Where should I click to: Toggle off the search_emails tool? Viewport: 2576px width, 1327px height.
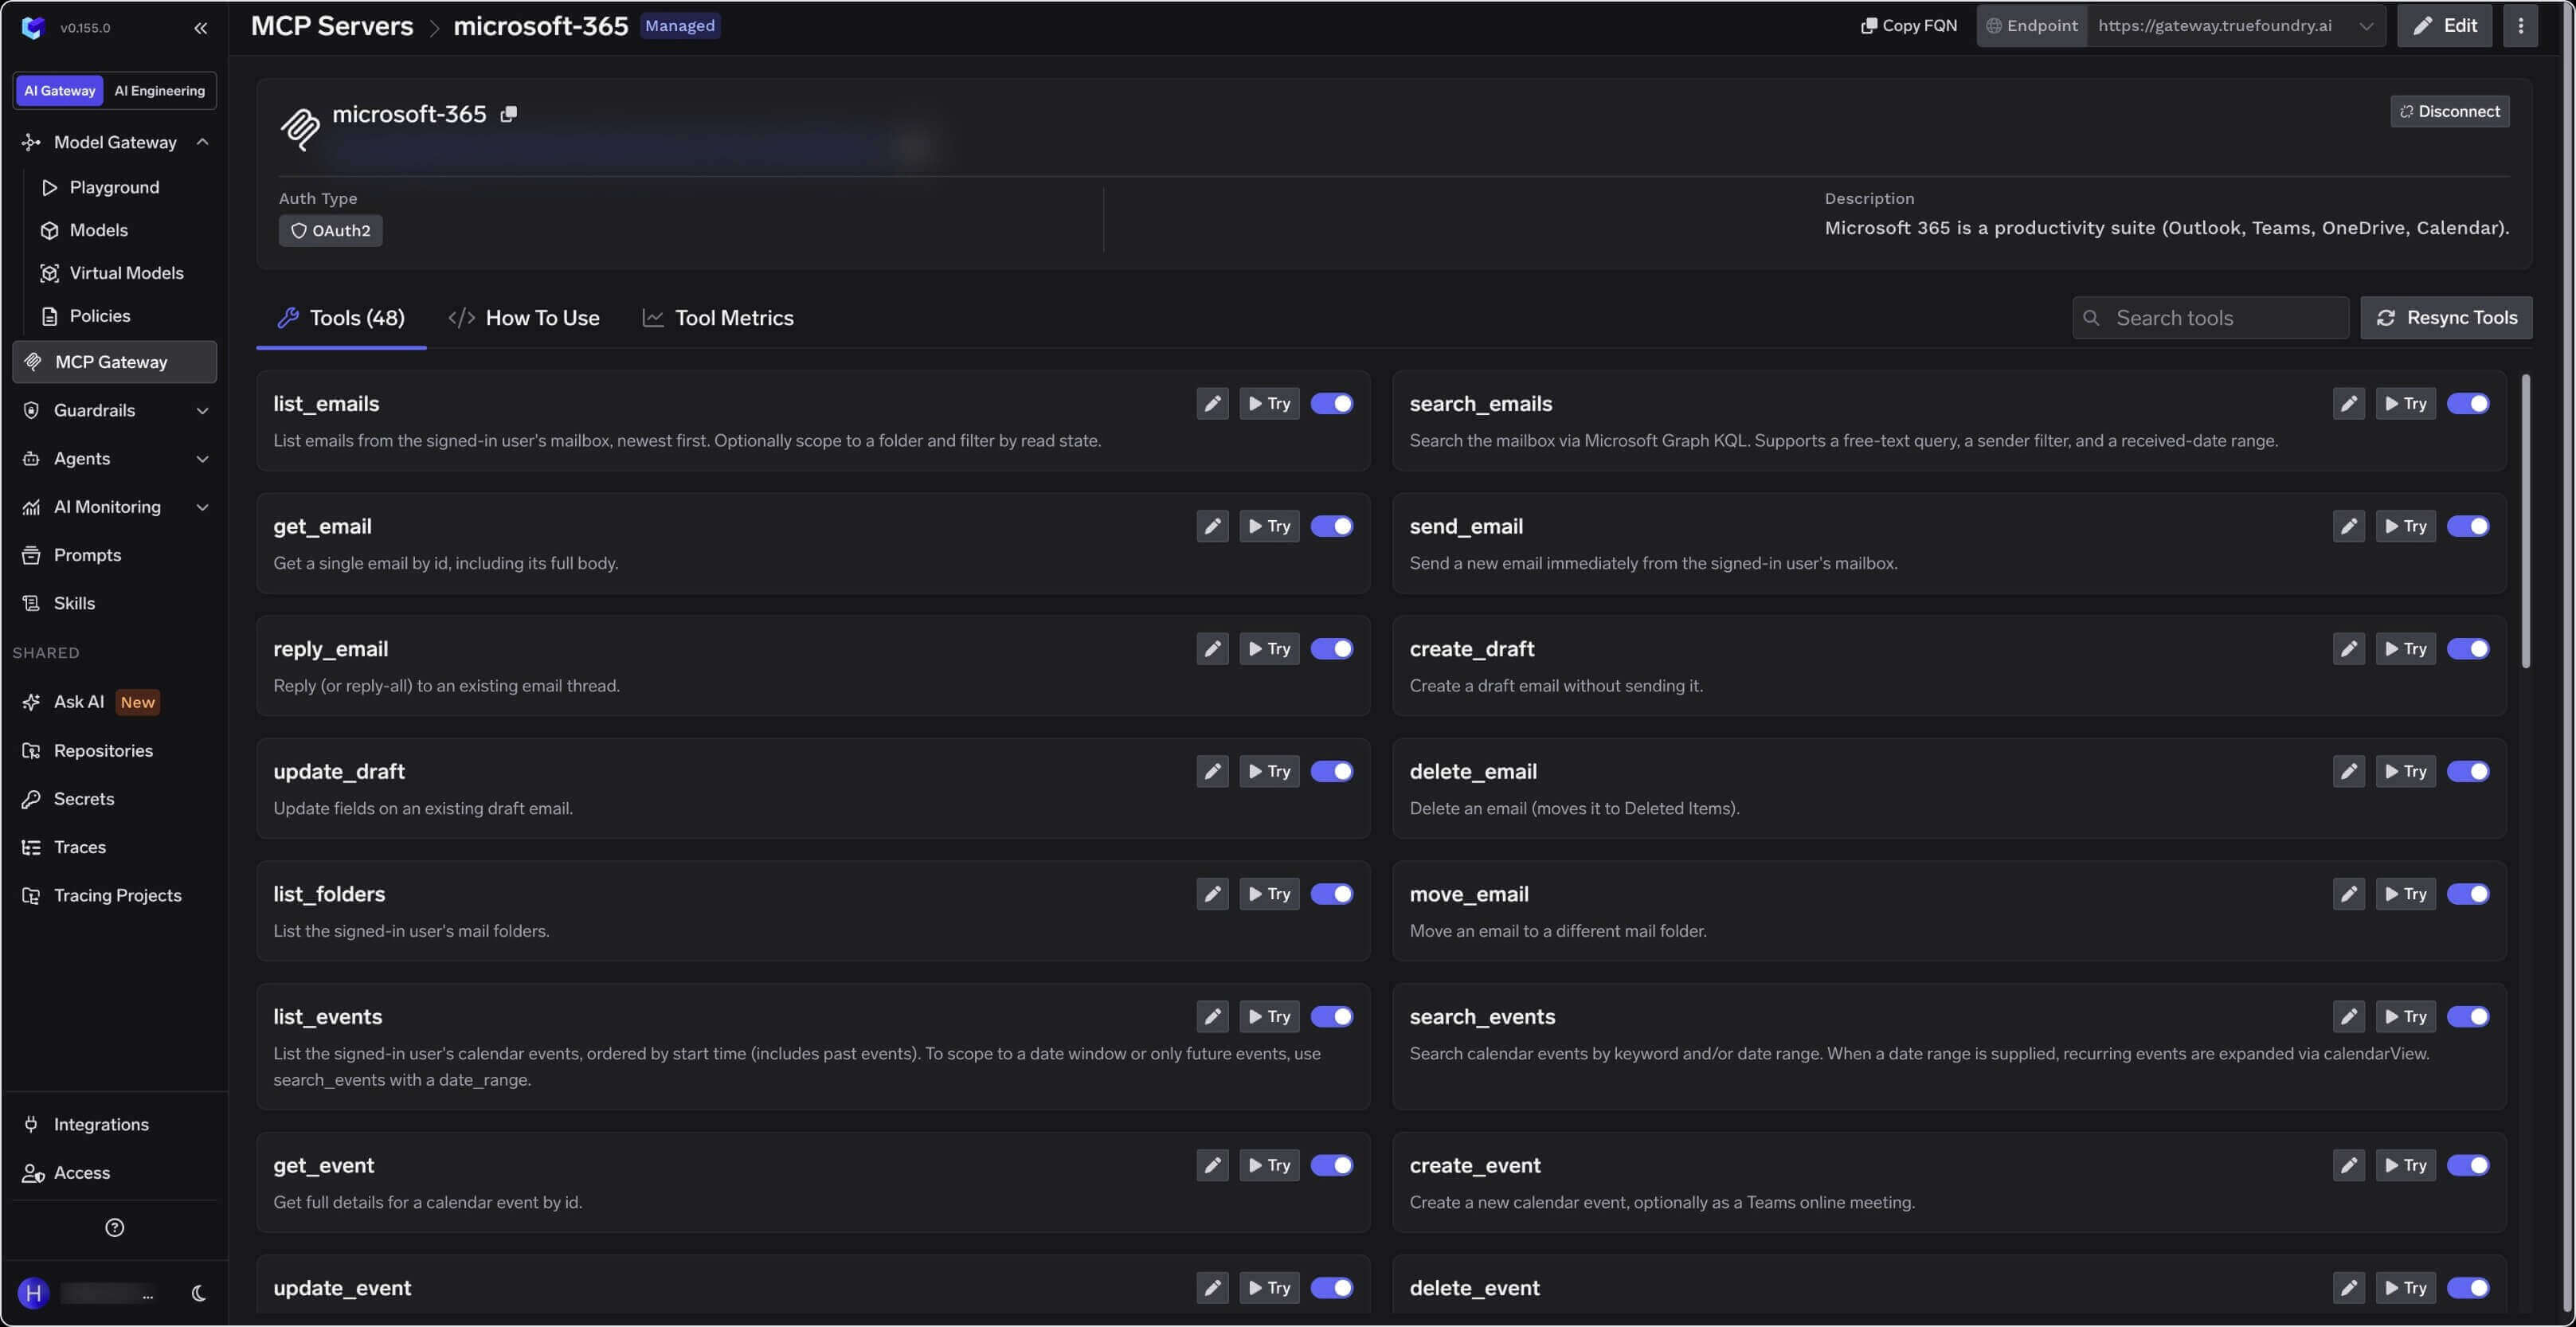pos(2468,404)
